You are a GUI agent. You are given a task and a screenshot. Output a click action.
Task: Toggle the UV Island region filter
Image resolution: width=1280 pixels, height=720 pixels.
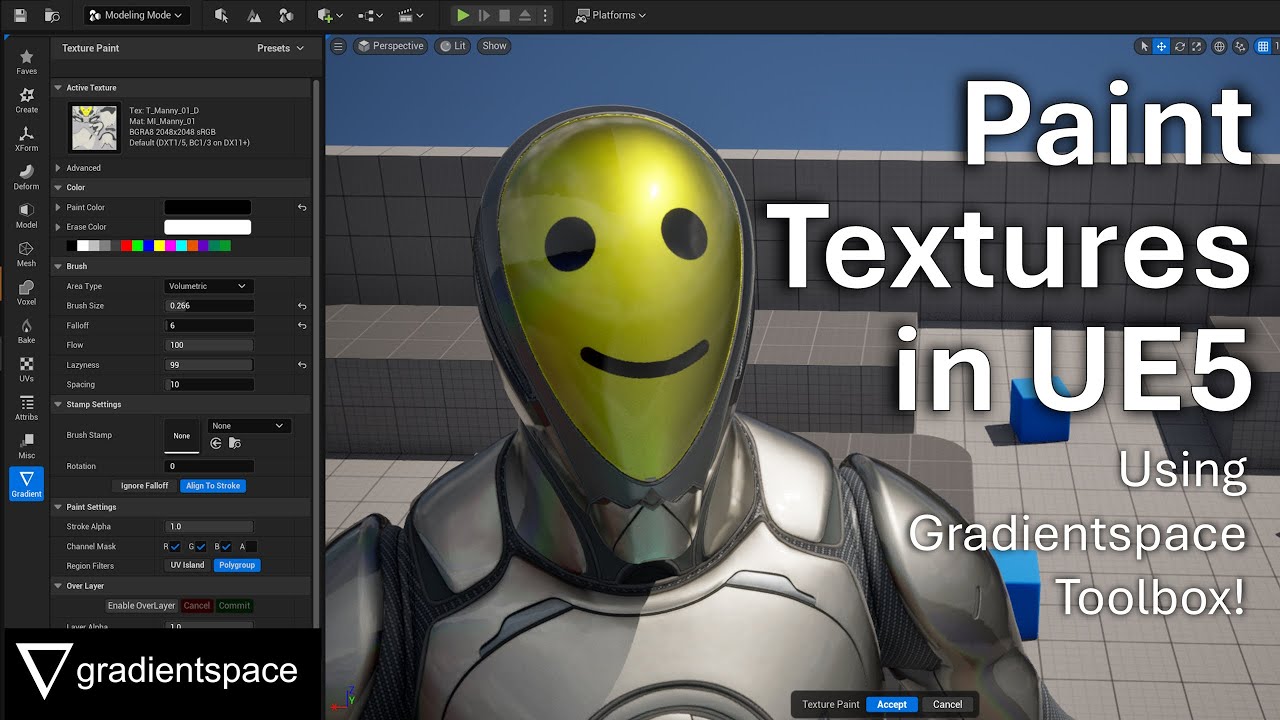(187, 565)
